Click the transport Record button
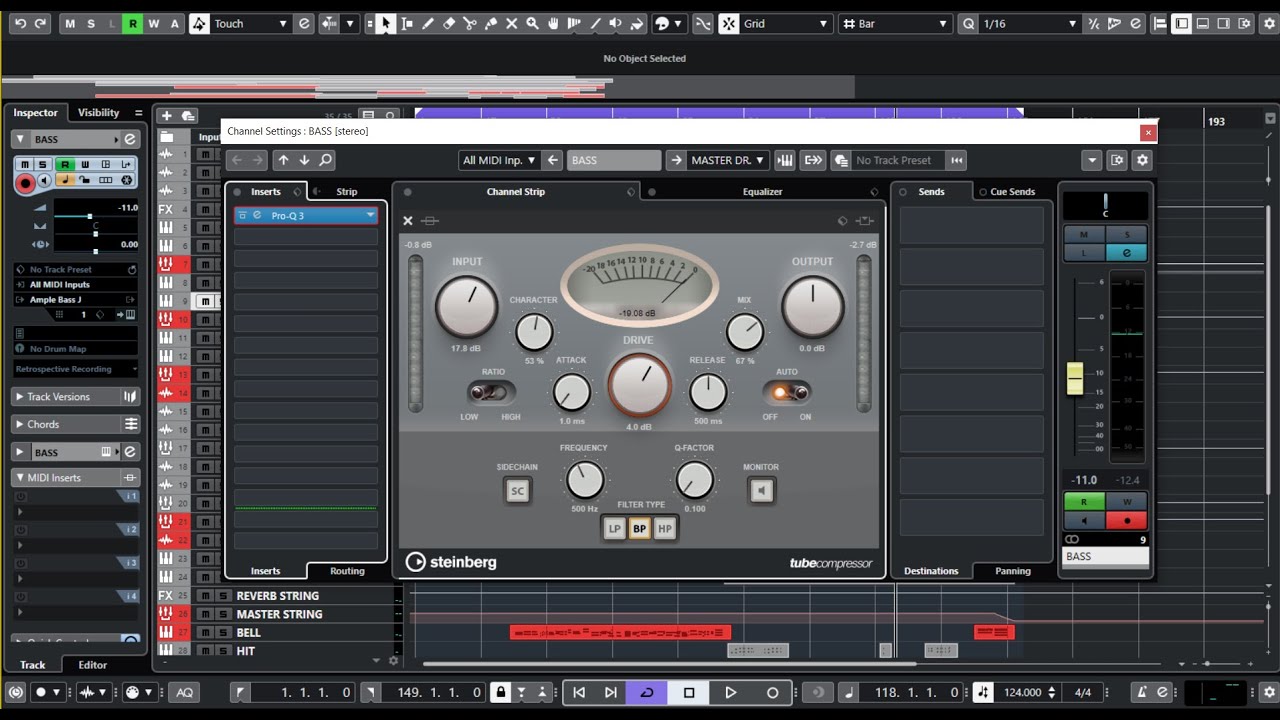1280x720 pixels. (x=772, y=692)
